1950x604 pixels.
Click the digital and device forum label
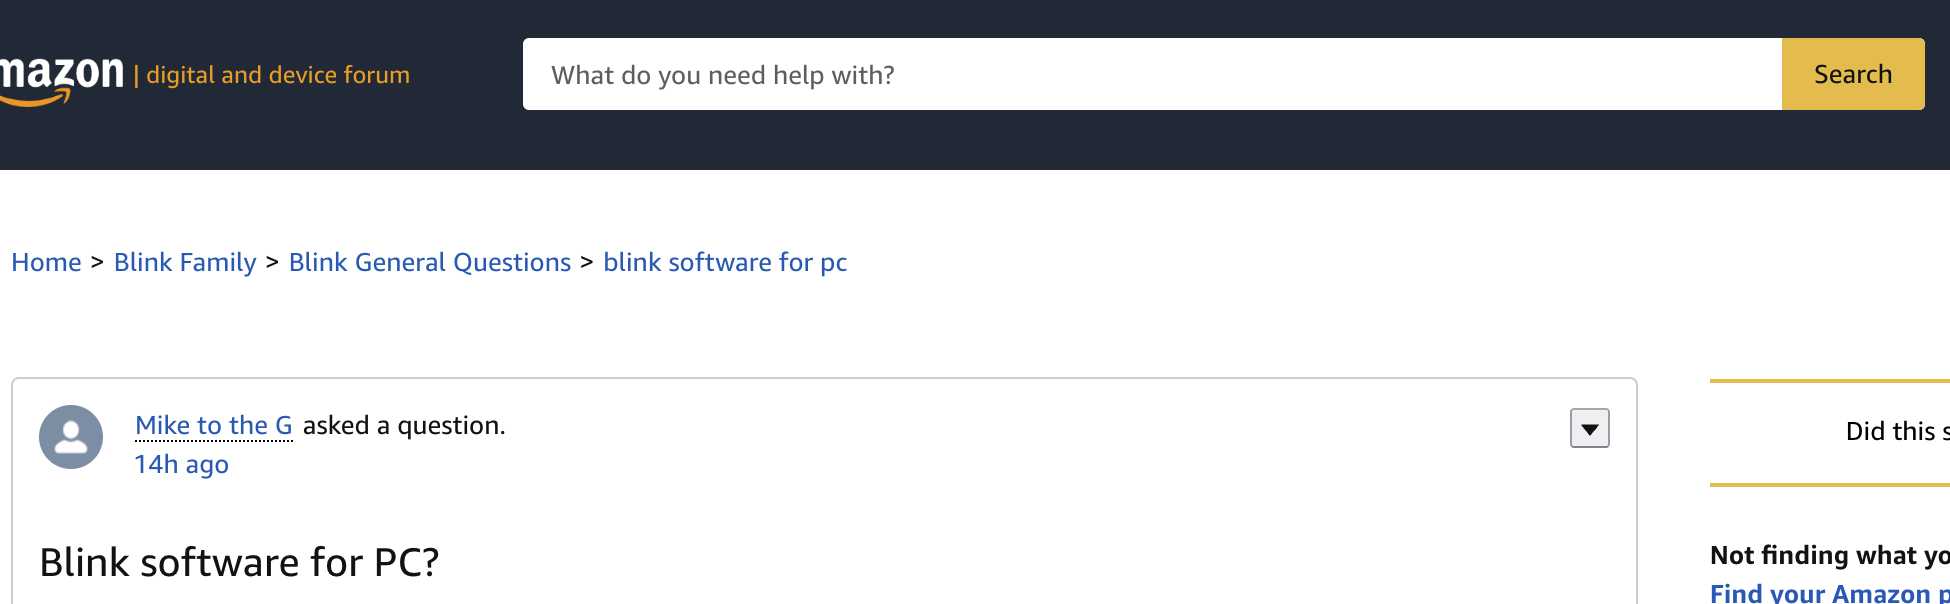click(278, 74)
